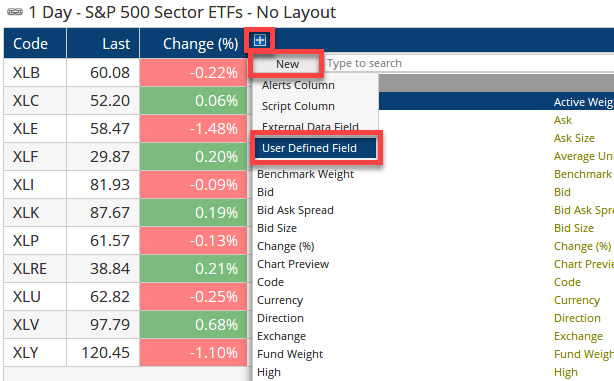Choose Alerts Column menu entry
The image size is (614, 381).
[x=298, y=85]
